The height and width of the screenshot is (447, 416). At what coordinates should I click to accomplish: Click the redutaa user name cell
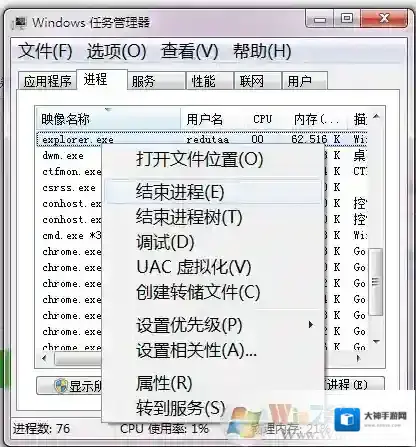click(207, 139)
